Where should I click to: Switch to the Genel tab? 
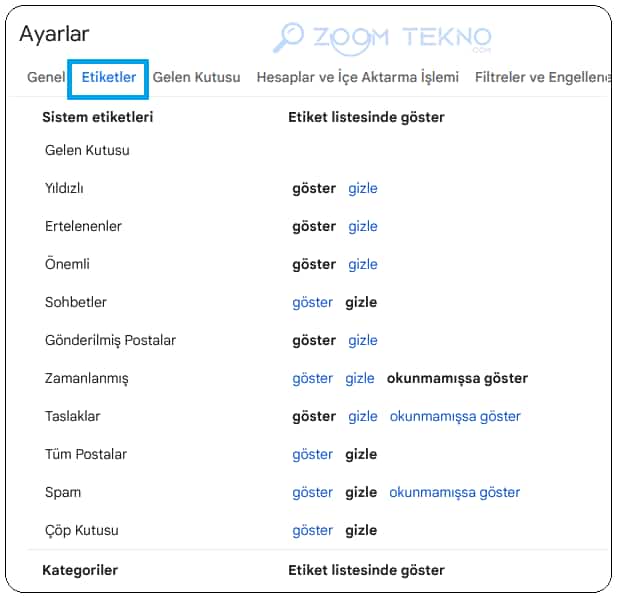(46, 77)
